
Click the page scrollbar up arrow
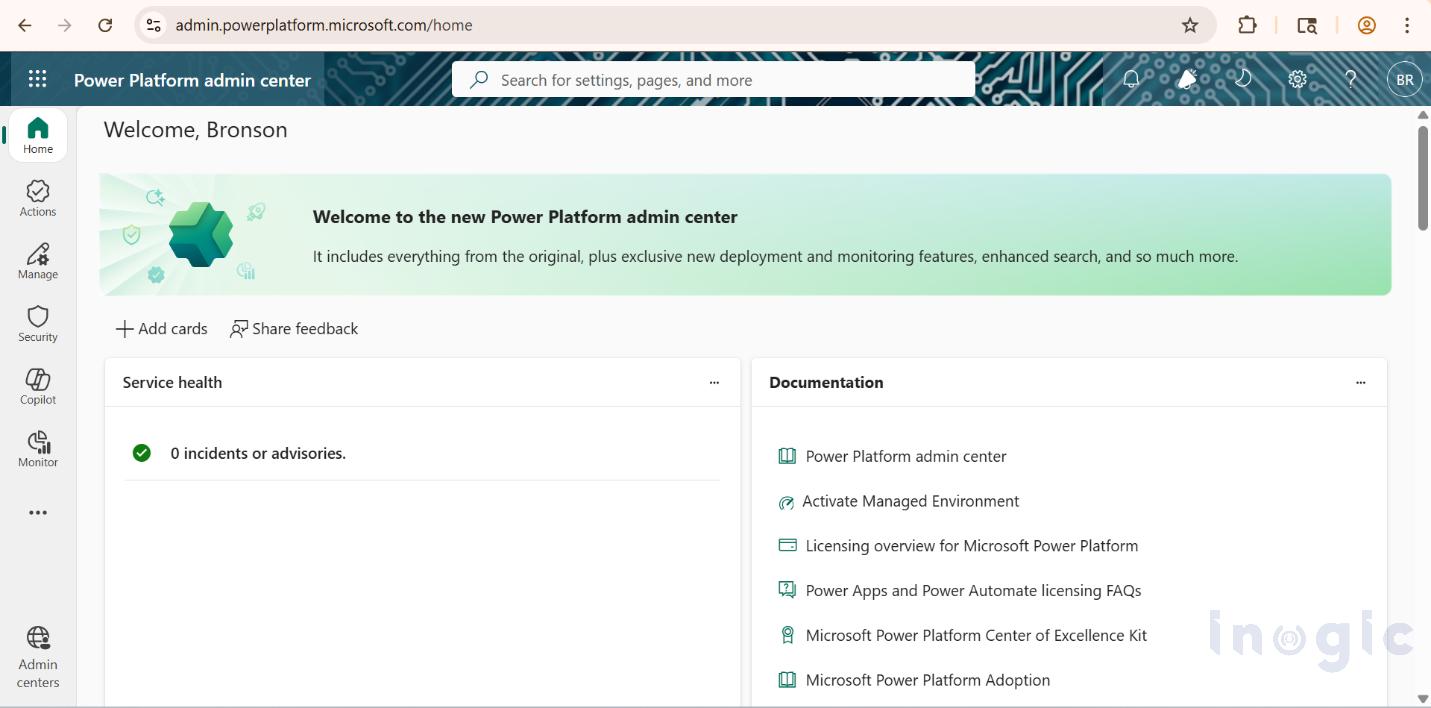[x=1423, y=115]
